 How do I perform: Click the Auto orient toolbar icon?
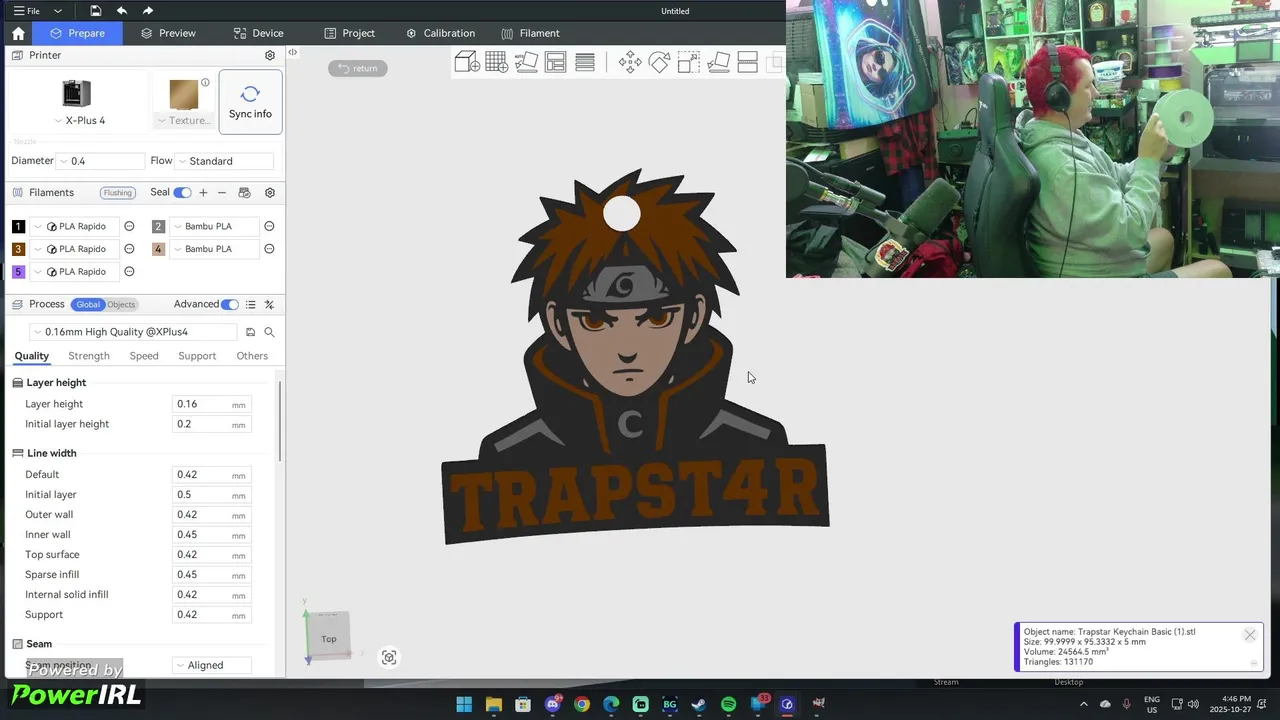point(526,62)
